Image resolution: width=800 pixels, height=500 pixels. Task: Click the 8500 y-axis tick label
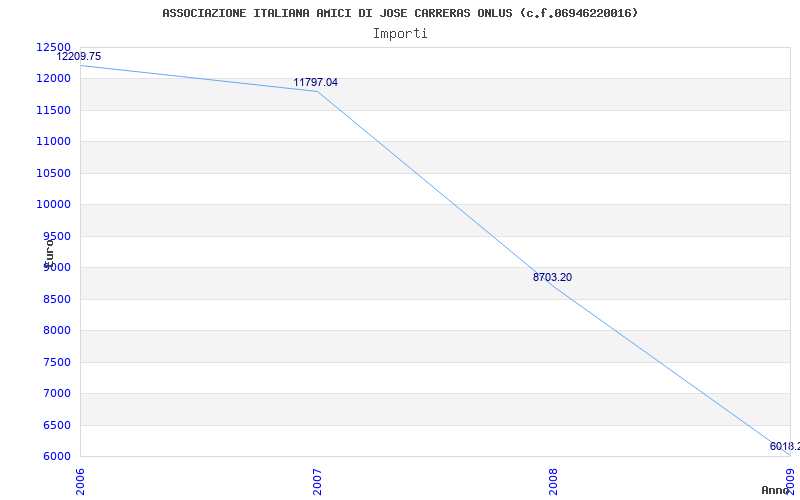point(56,299)
